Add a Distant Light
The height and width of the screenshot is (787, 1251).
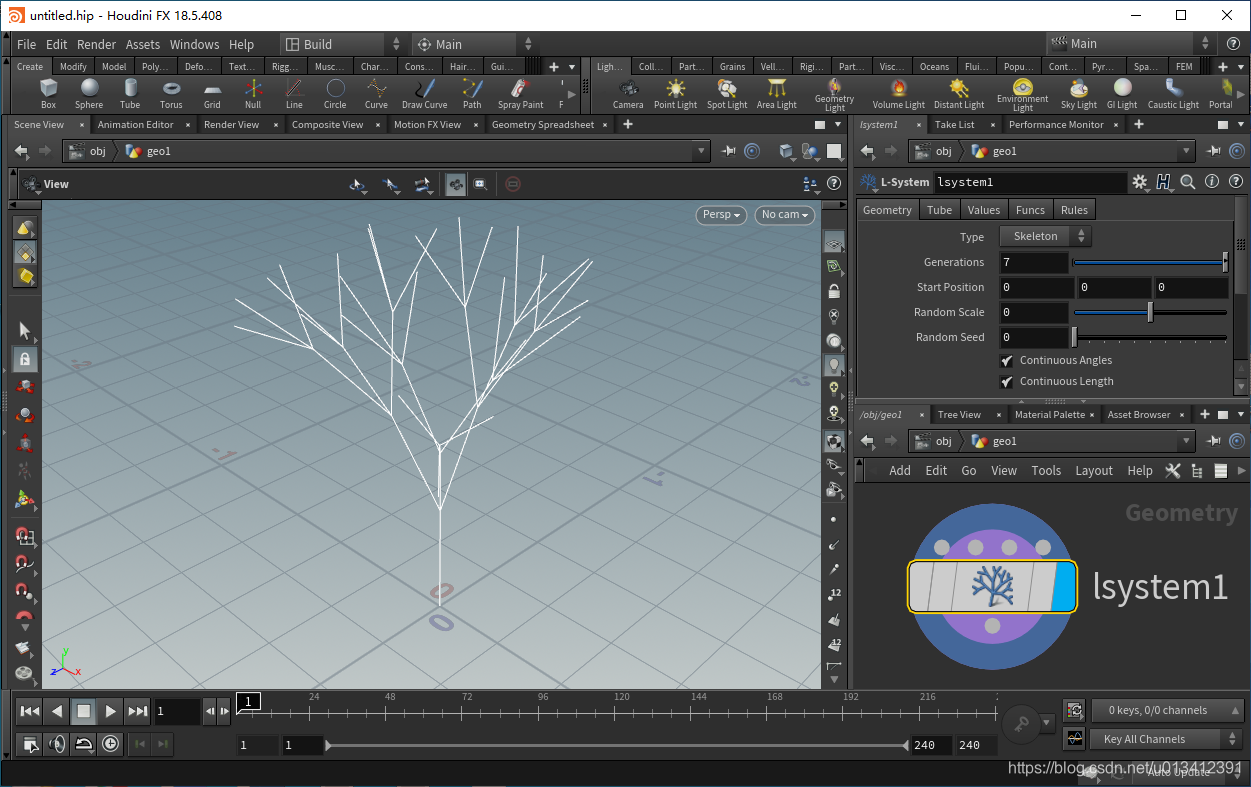coord(959,94)
